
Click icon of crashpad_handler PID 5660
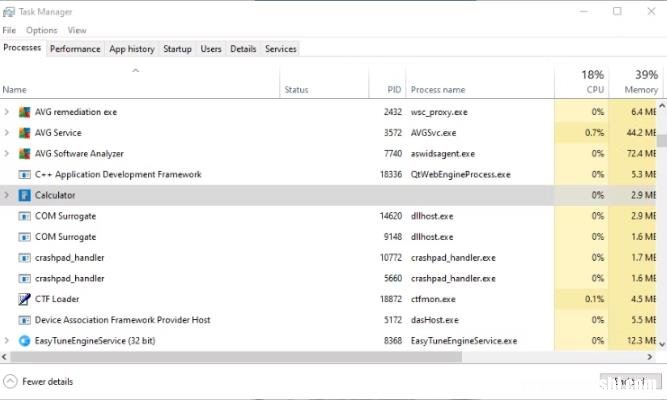click(25, 279)
